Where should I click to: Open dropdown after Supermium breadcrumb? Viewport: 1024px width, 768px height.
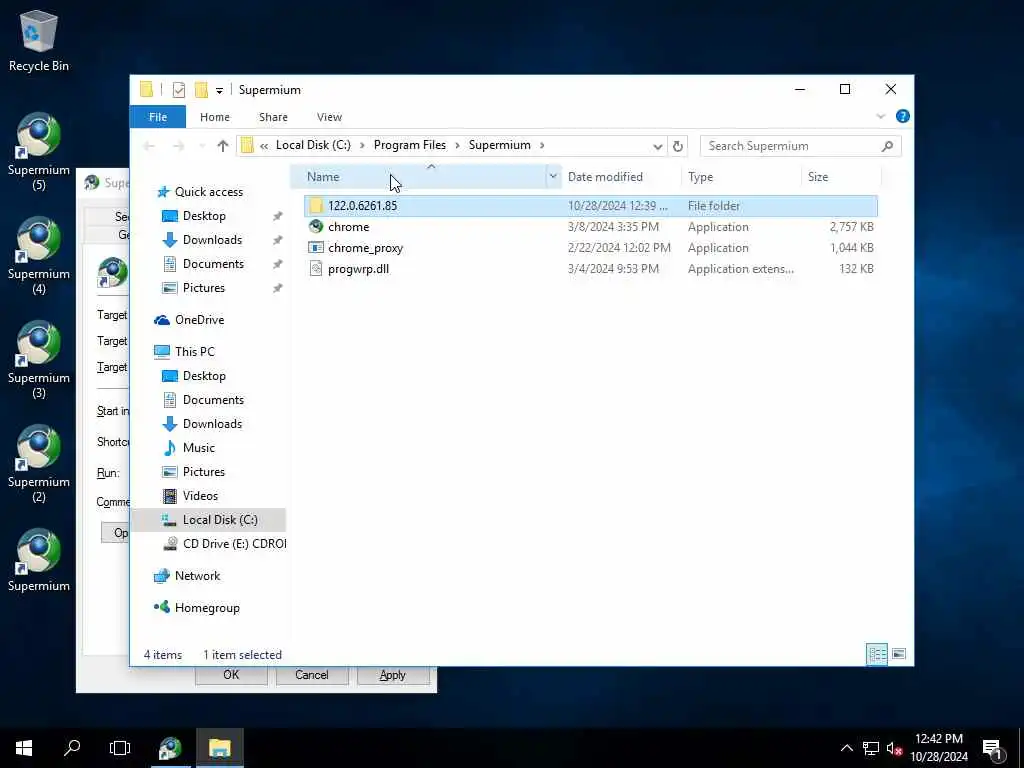click(x=542, y=145)
